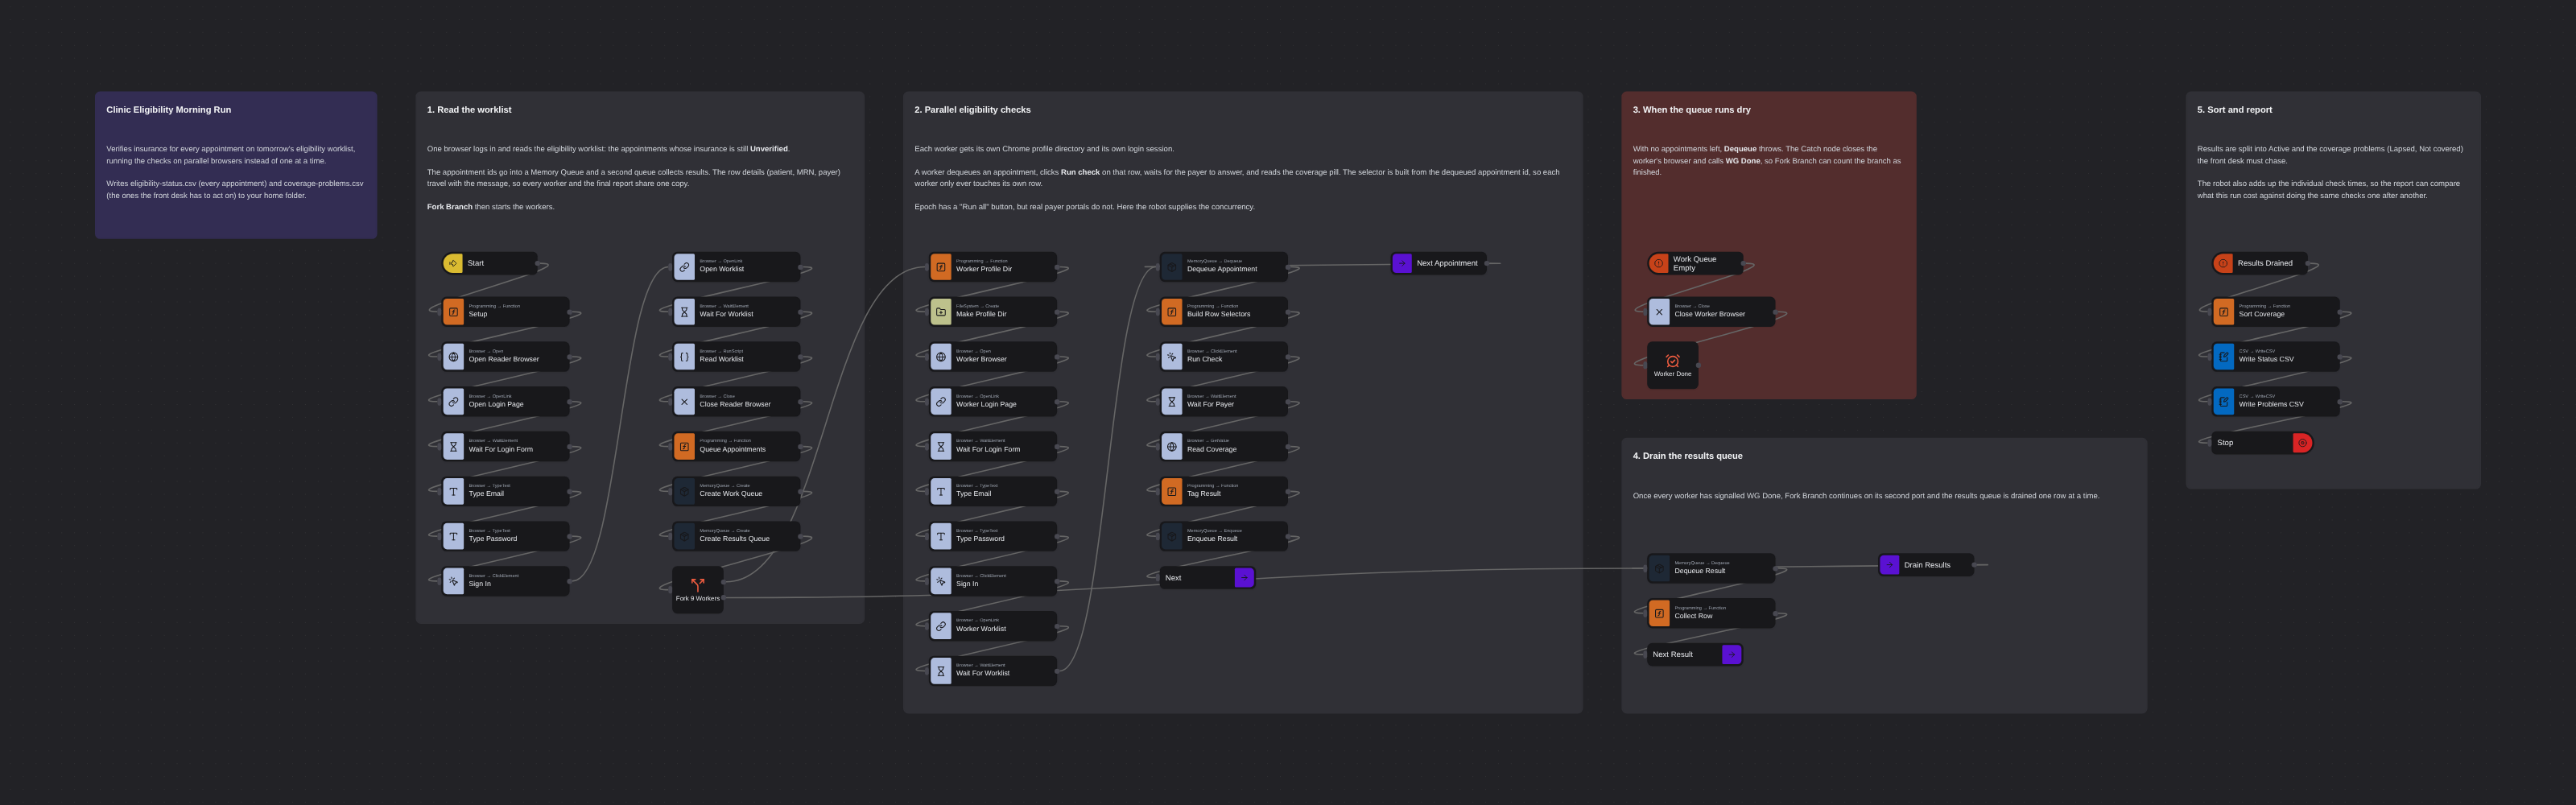Click the alarm icon on Worker Done node

[1672, 360]
